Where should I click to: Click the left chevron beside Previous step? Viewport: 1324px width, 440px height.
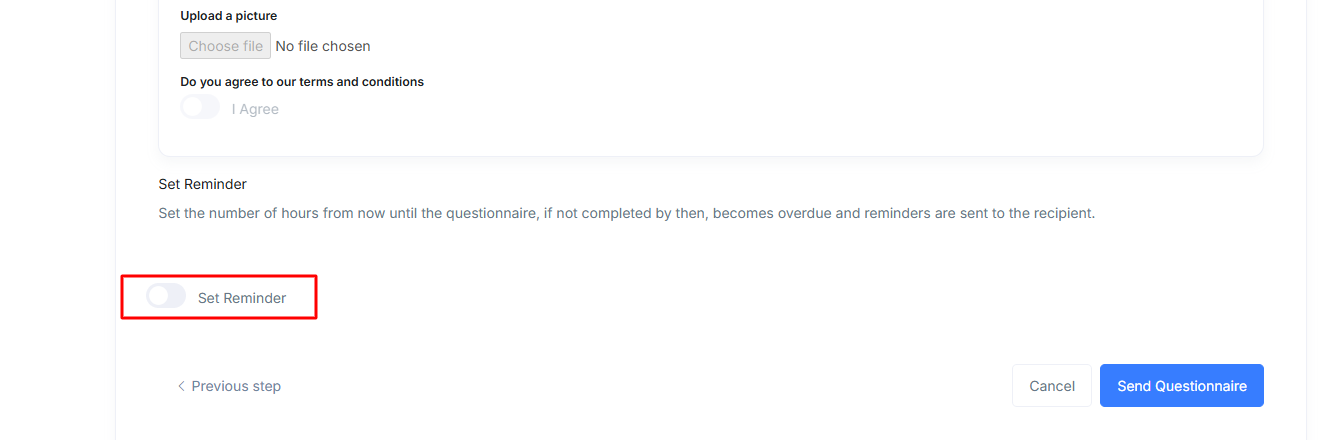tap(181, 386)
